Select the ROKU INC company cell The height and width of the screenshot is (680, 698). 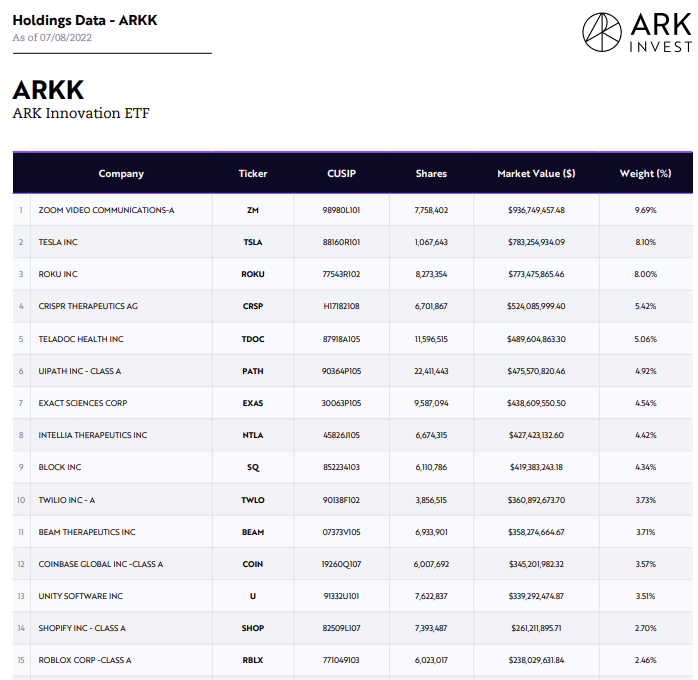58,274
